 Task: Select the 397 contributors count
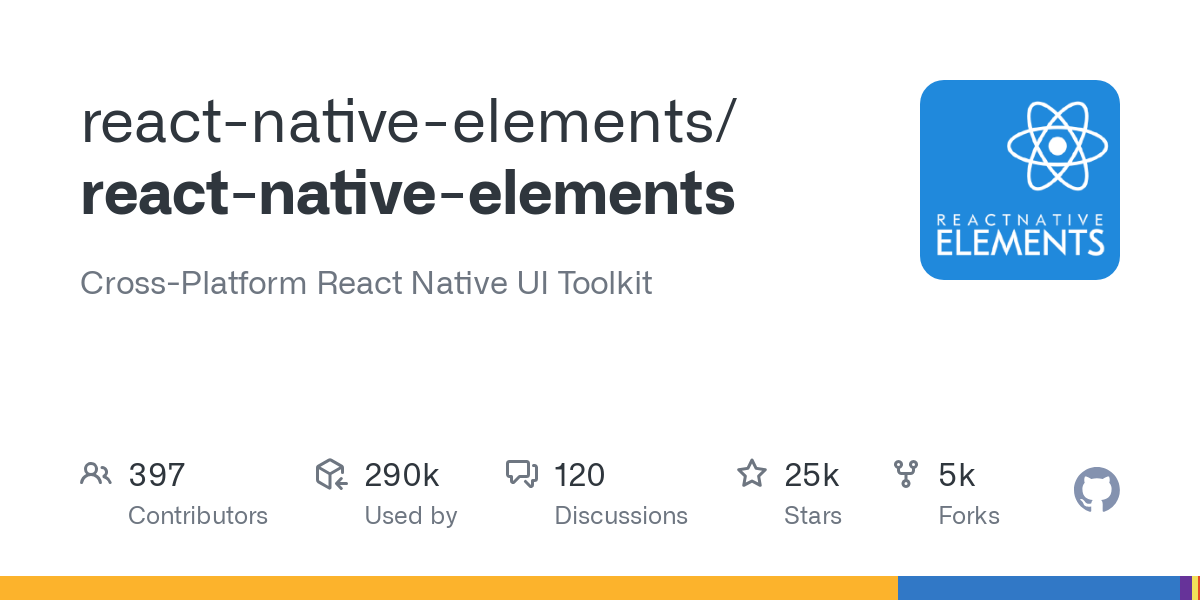click(x=156, y=475)
